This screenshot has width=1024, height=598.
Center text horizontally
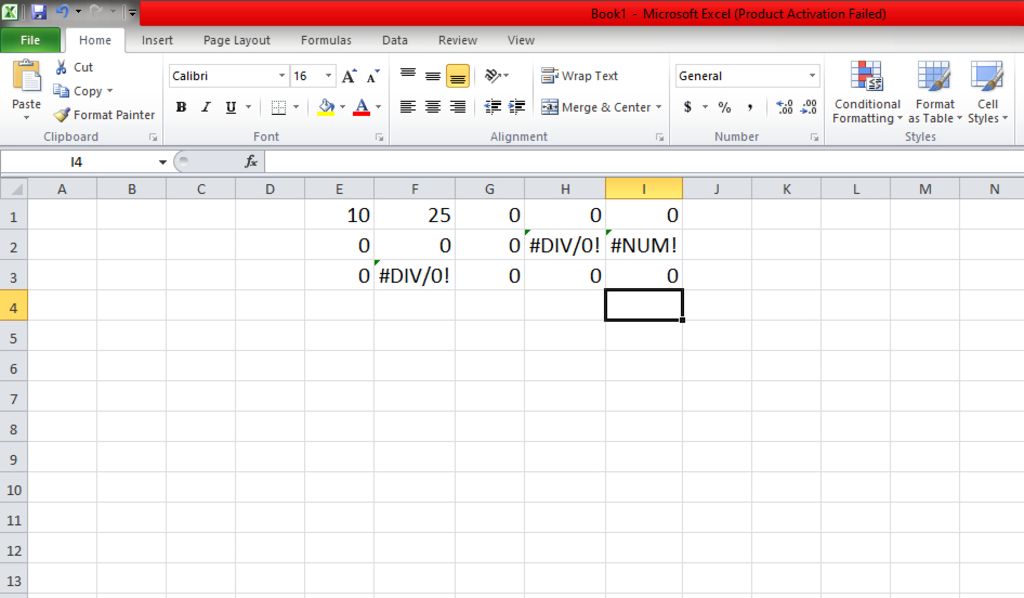click(x=432, y=107)
